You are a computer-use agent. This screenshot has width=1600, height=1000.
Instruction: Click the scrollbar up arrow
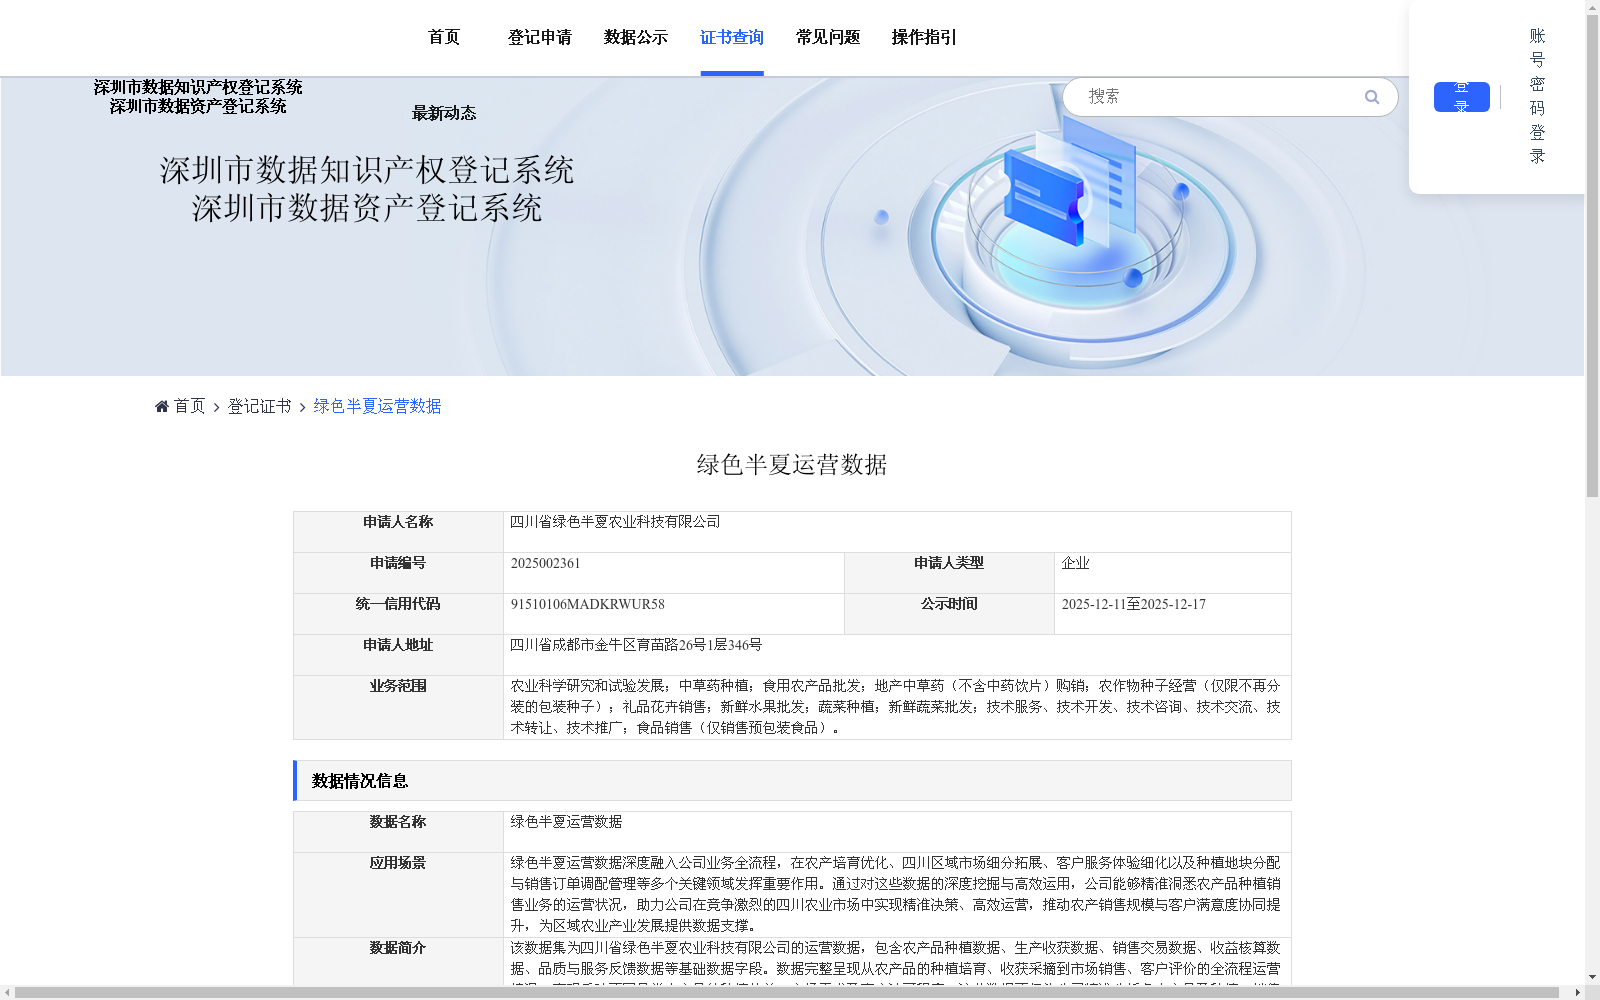(x=1592, y=7)
